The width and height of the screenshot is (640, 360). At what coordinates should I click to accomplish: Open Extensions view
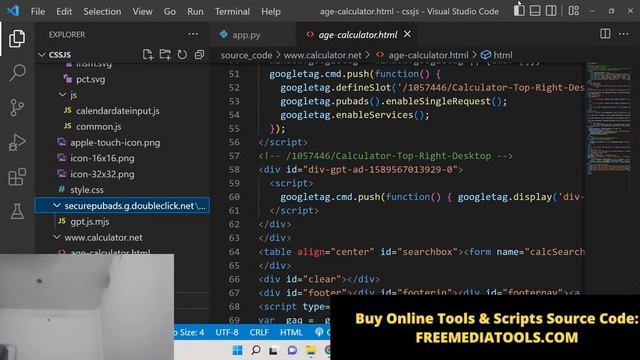[17, 177]
